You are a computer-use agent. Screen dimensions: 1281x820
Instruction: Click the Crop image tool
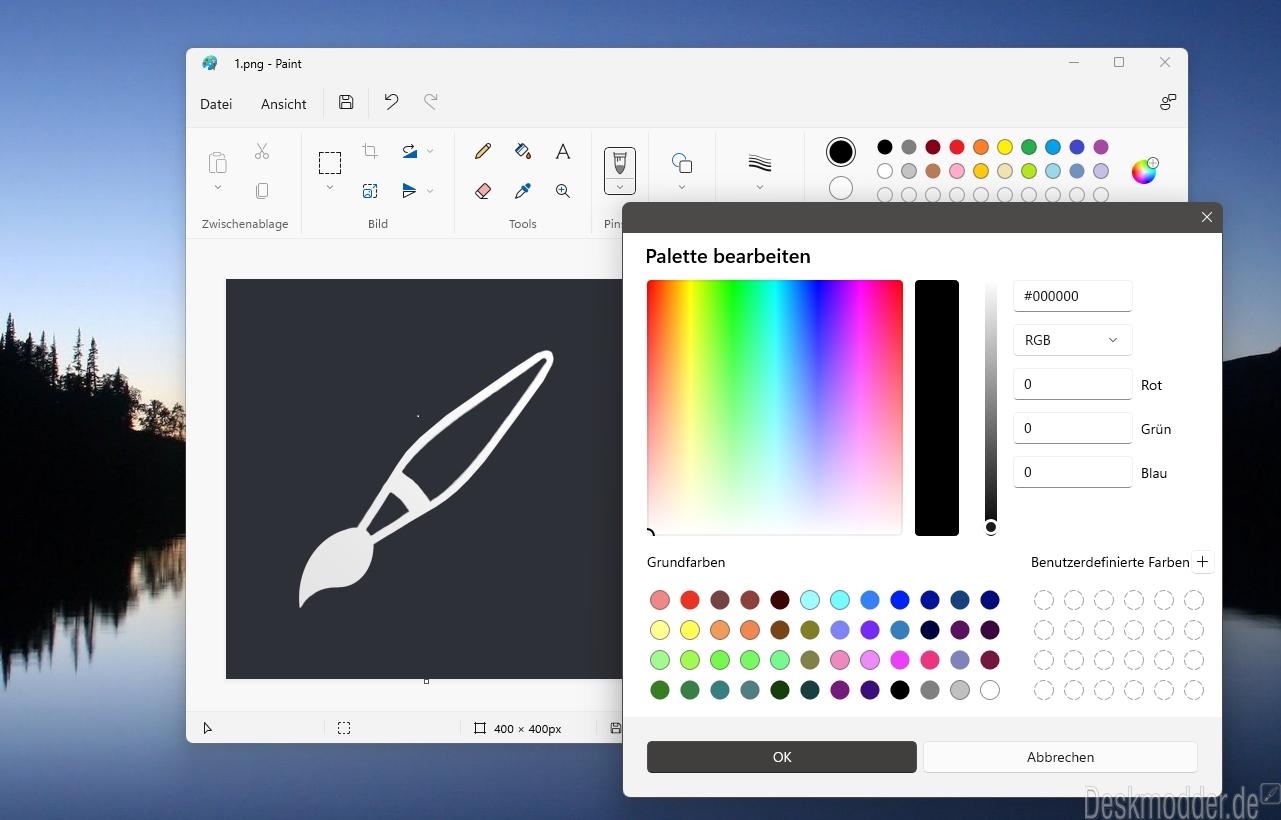click(370, 151)
